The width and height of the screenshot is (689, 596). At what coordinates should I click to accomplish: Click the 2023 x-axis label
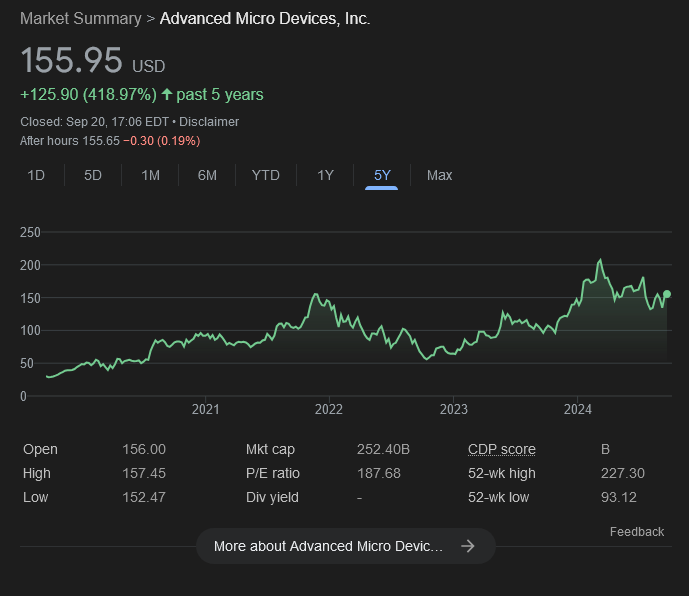point(454,409)
